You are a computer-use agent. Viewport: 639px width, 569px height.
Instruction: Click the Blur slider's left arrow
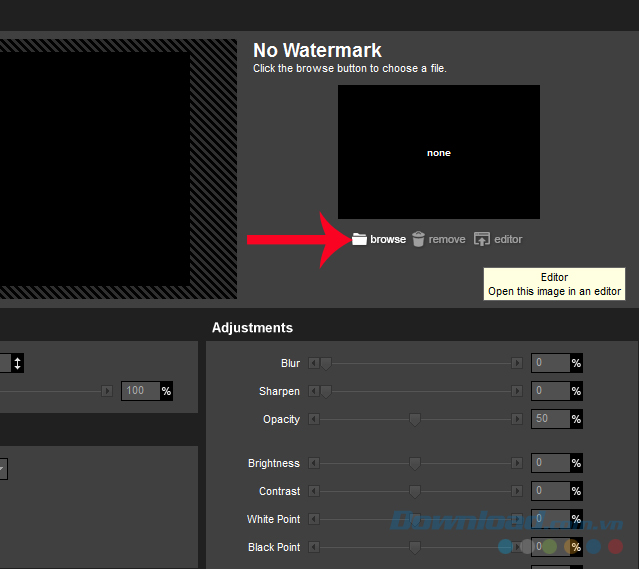(x=314, y=363)
